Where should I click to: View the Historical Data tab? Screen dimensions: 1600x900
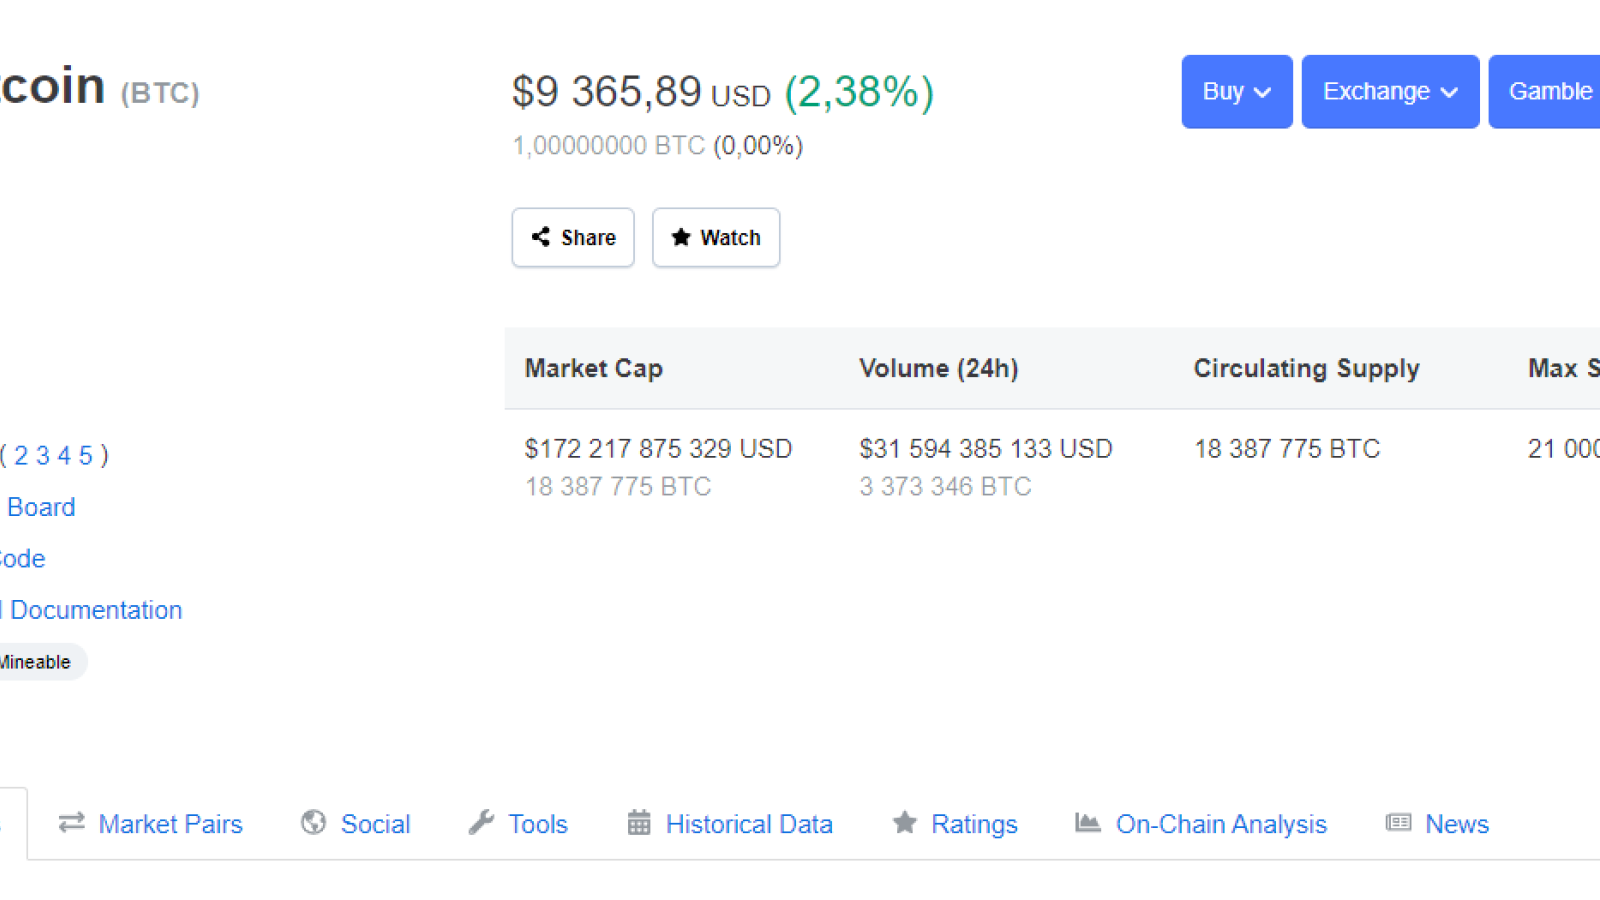pos(730,824)
